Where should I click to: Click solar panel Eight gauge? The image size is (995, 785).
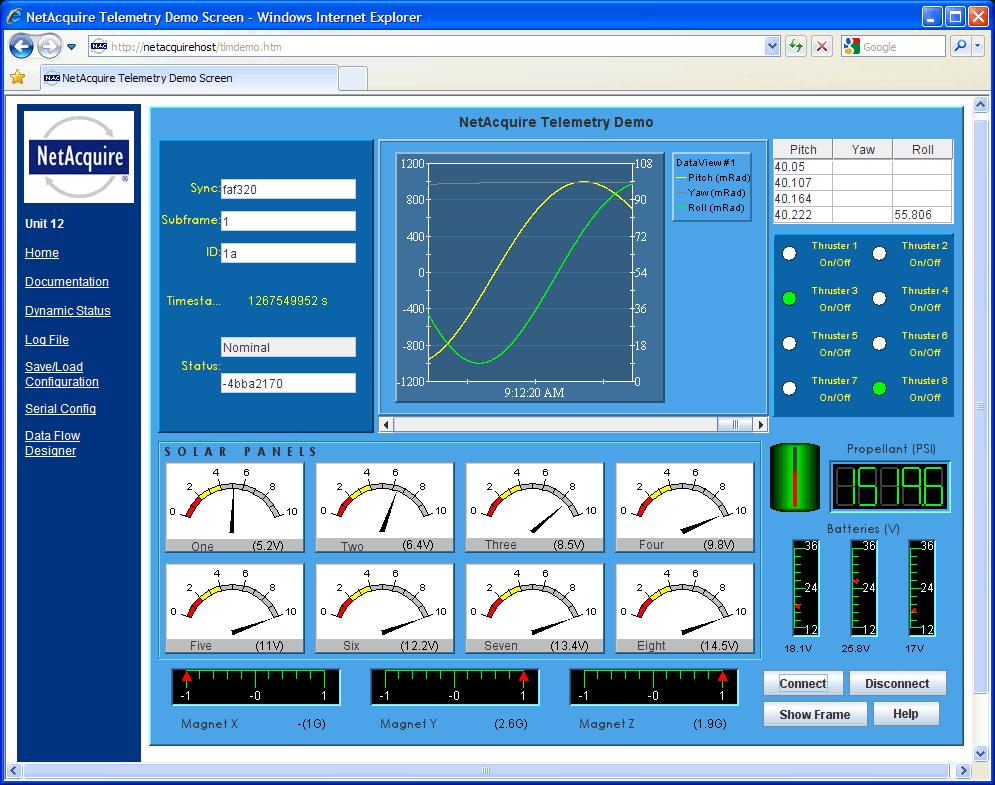[685, 608]
